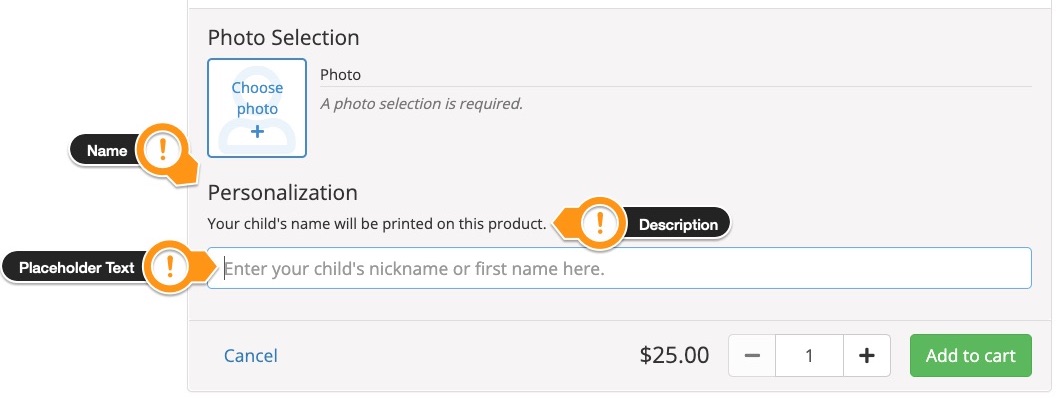The height and width of the screenshot is (399, 1061).
Task: Decrease quantity with the minus button
Action: tap(752, 356)
